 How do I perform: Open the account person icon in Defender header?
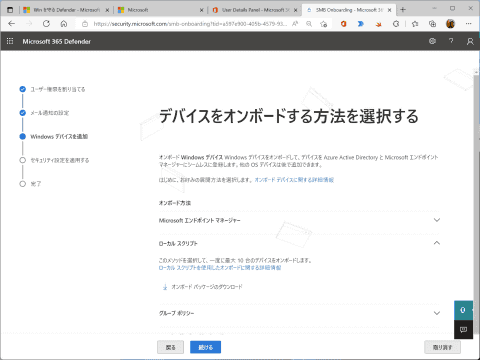pyautogui.click(x=470, y=41)
